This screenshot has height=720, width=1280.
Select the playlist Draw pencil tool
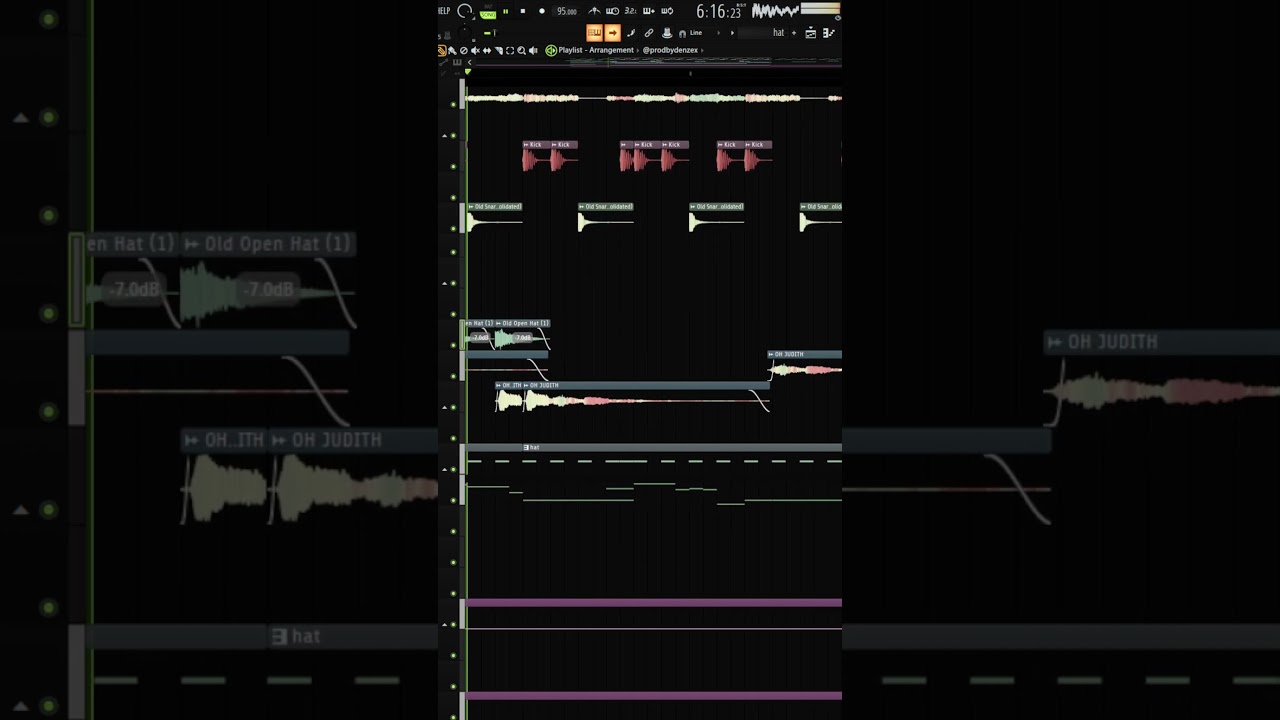pyautogui.click(x=442, y=50)
